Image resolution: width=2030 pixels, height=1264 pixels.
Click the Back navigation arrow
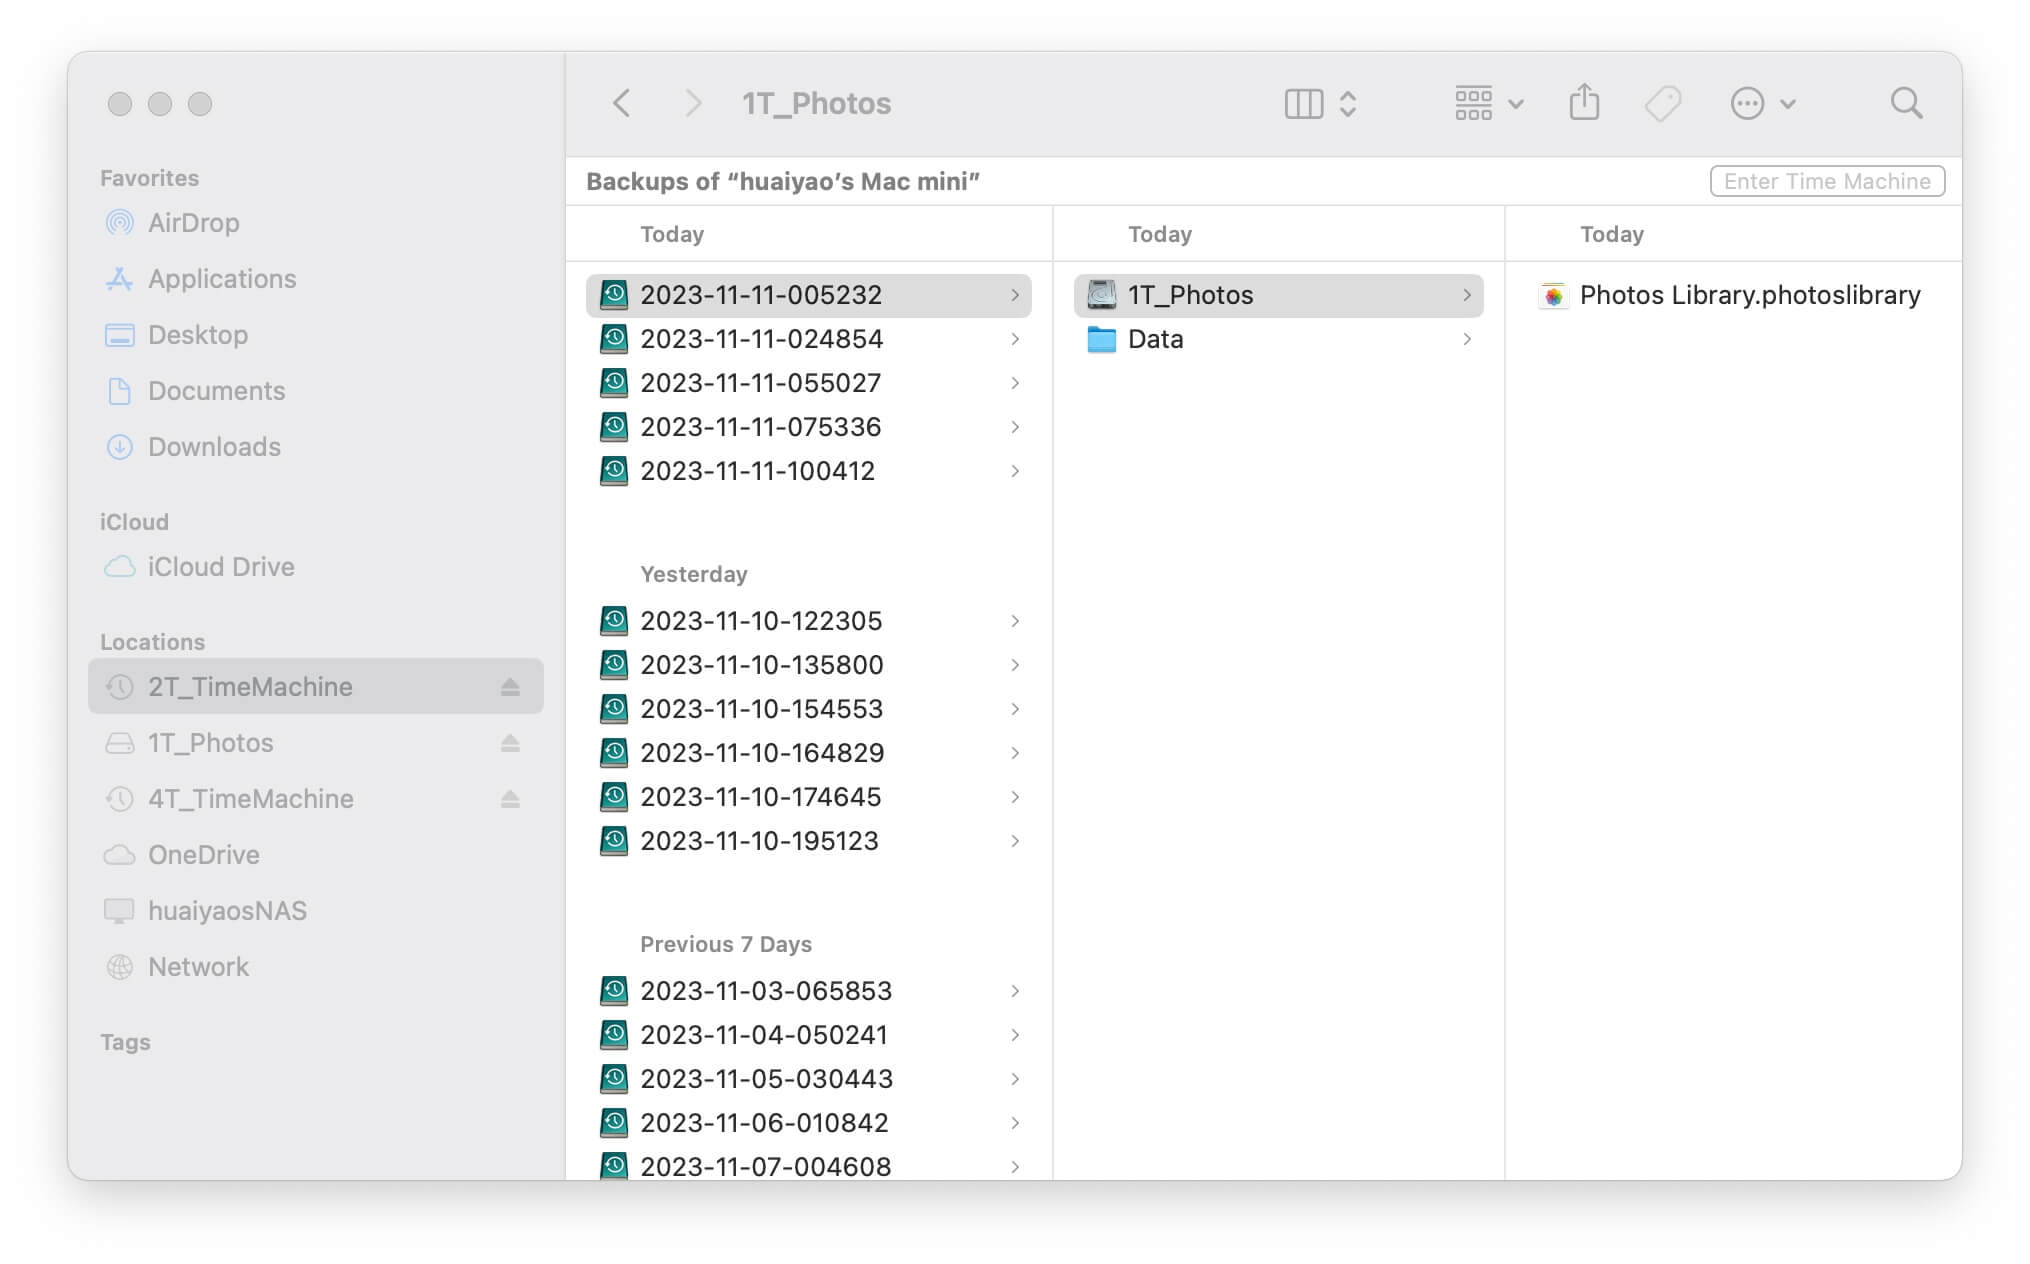[x=621, y=103]
